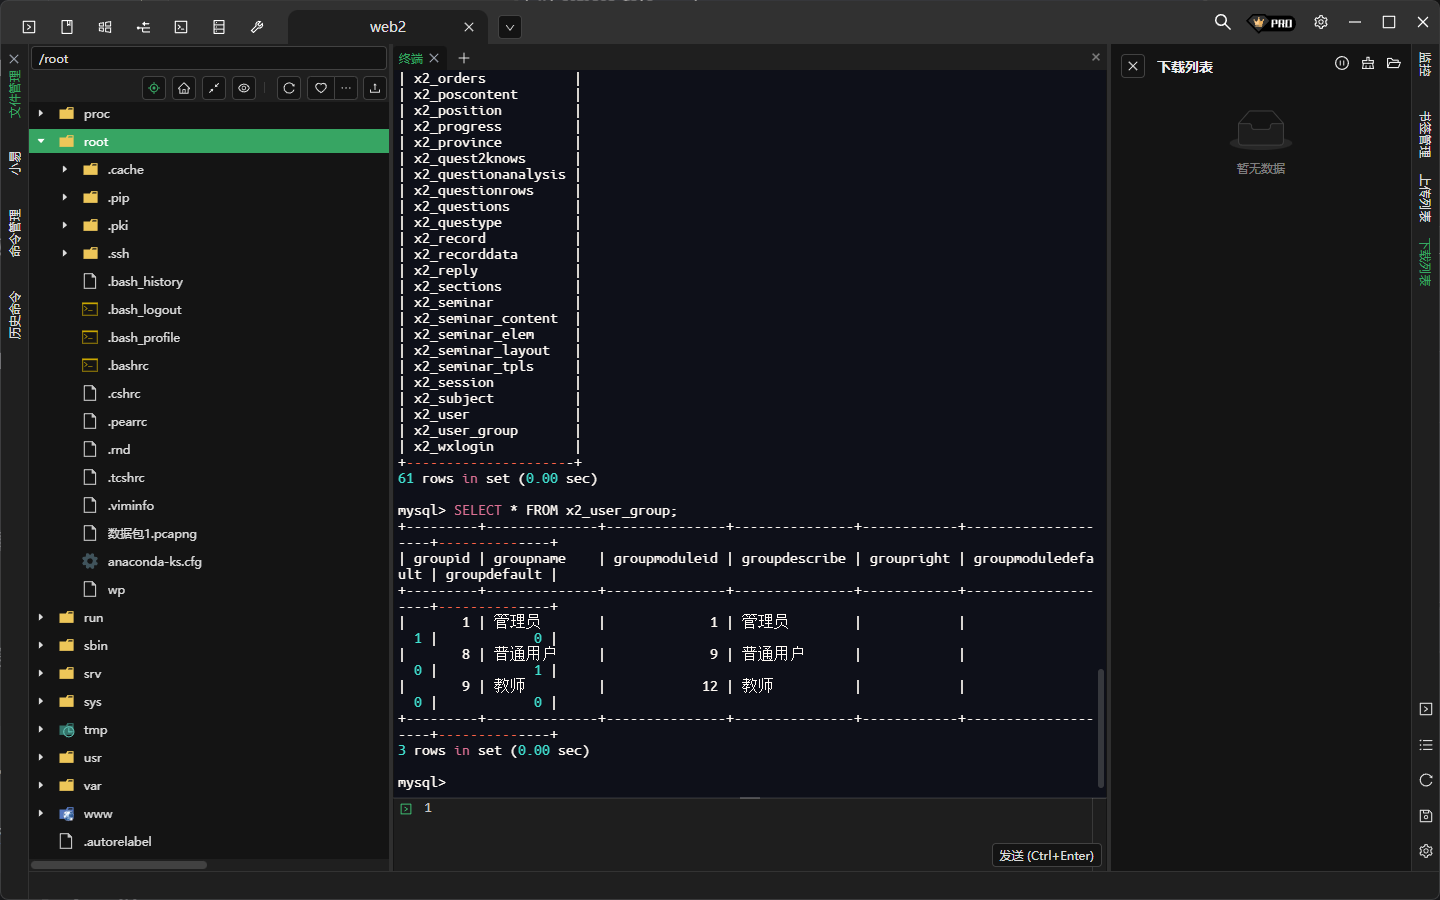Open the session tabs dropdown arrow

(x=510, y=27)
